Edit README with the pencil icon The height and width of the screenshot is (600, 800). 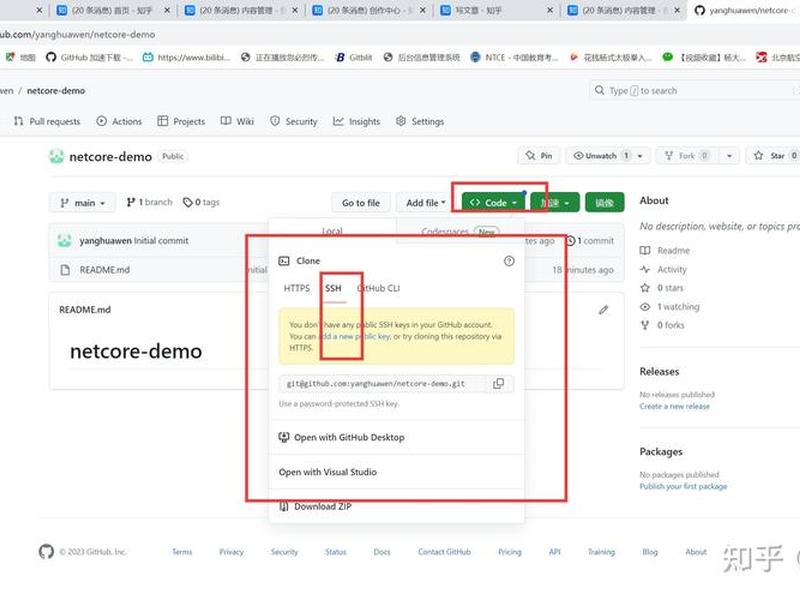604,310
